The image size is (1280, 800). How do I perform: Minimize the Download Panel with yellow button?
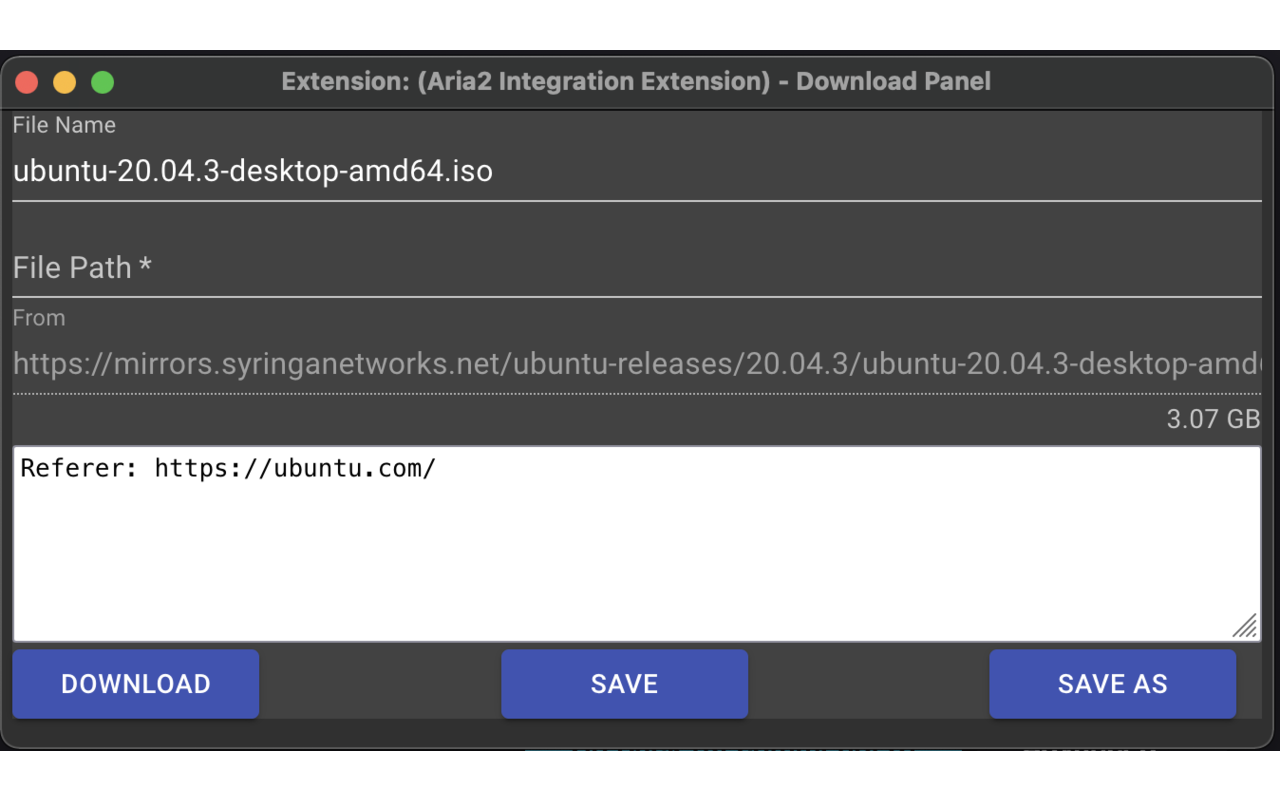pyautogui.click(x=64, y=82)
